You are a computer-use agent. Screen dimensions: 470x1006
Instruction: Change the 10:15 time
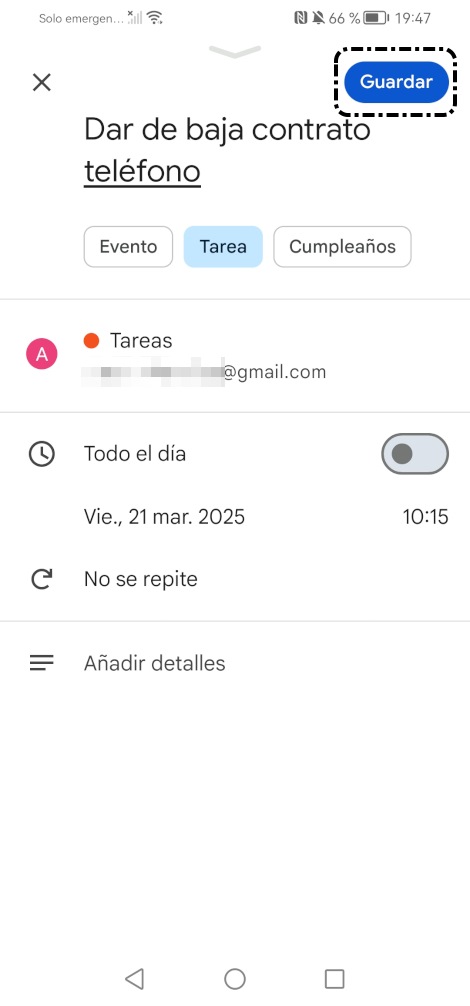click(425, 516)
